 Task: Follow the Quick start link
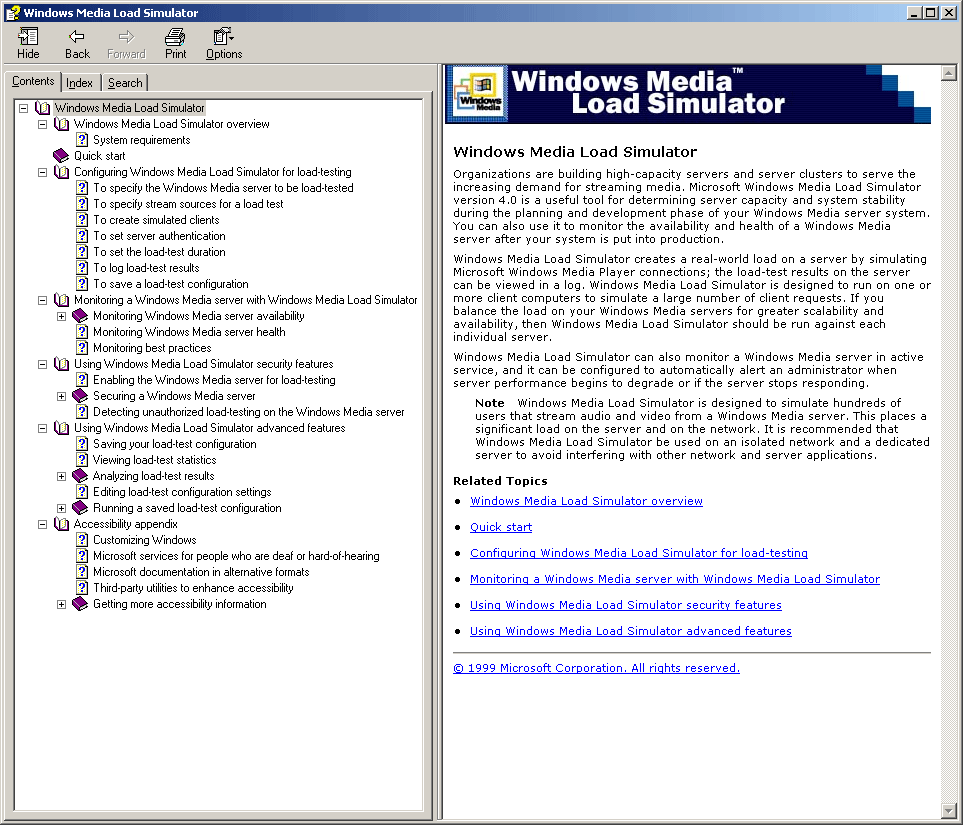(x=501, y=527)
